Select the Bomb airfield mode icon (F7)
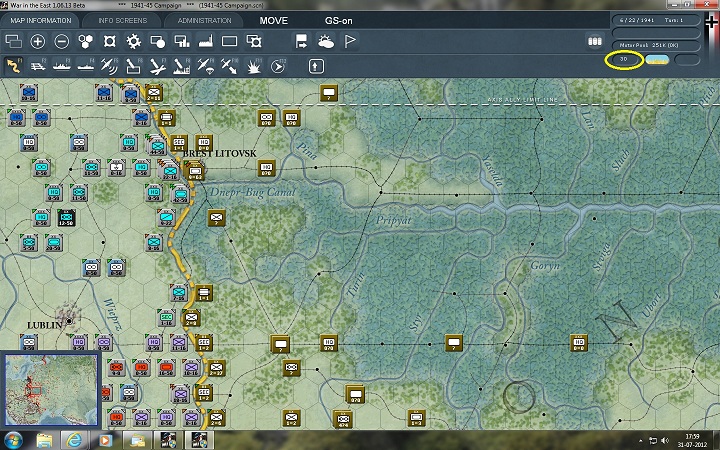The height and width of the screenshot is (450, 720). pyautogui.click(x=158, y=67)
